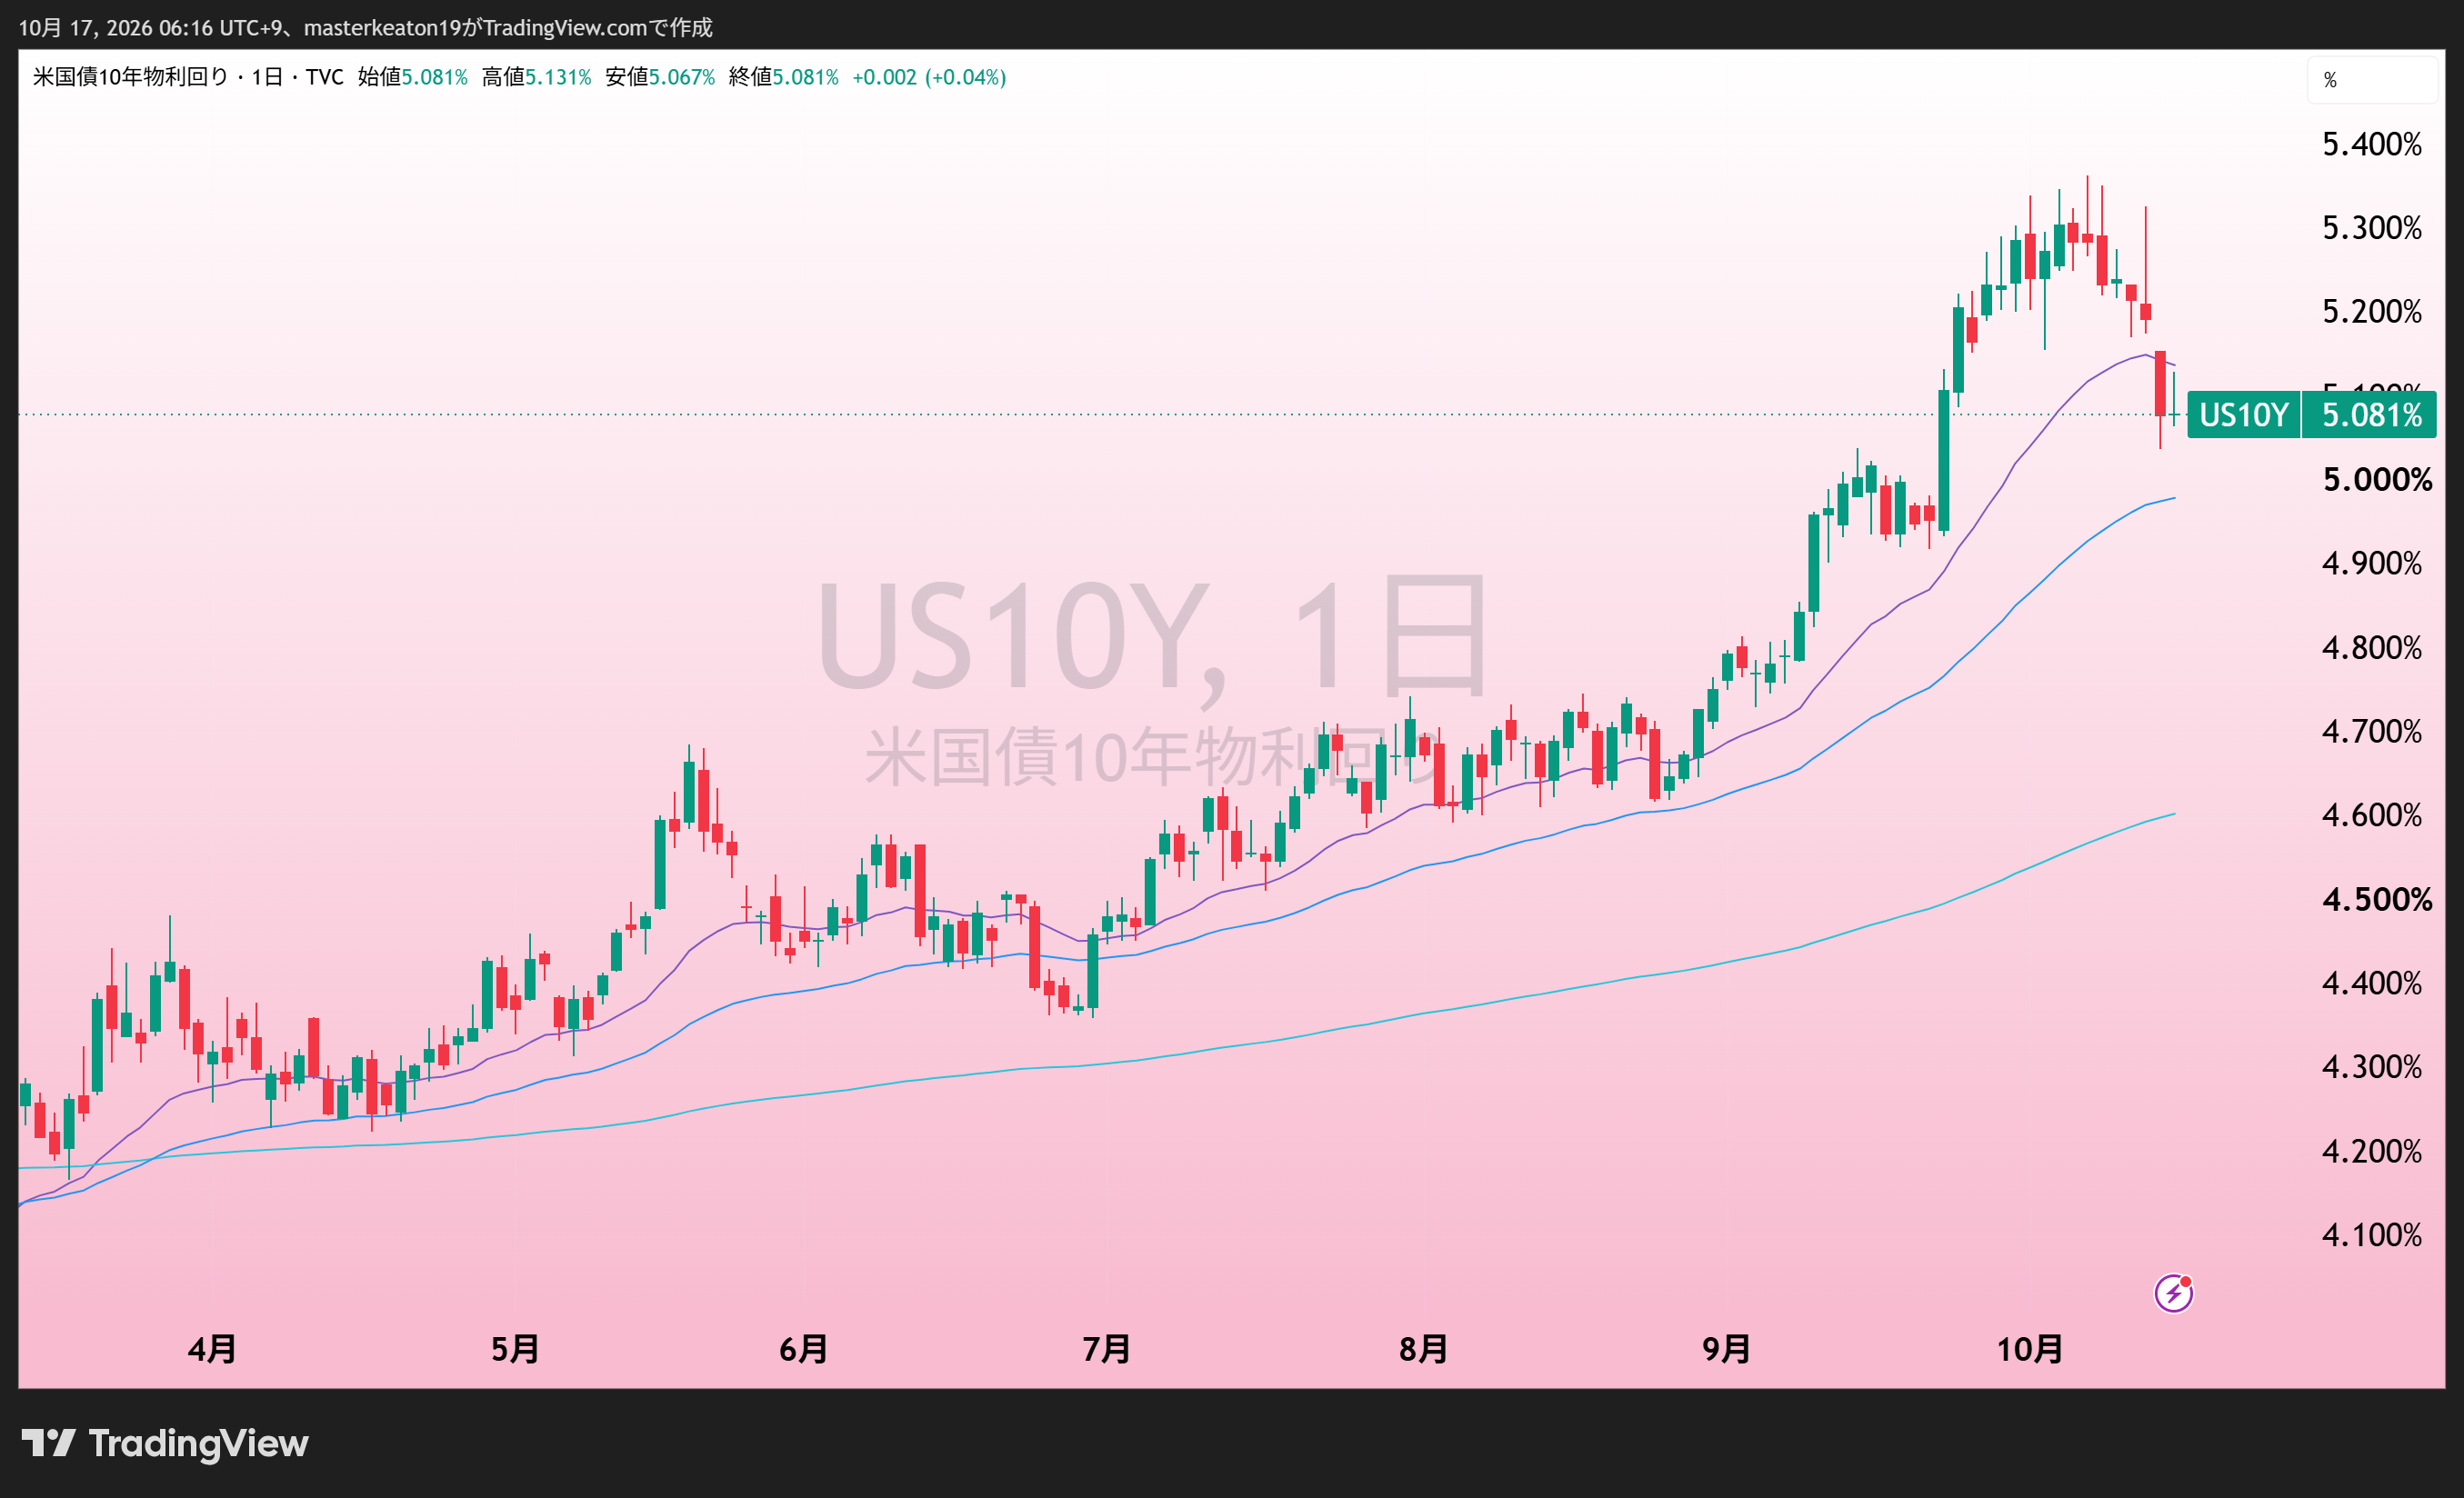Click the 5.400% price axis label

coord(2371,144)
